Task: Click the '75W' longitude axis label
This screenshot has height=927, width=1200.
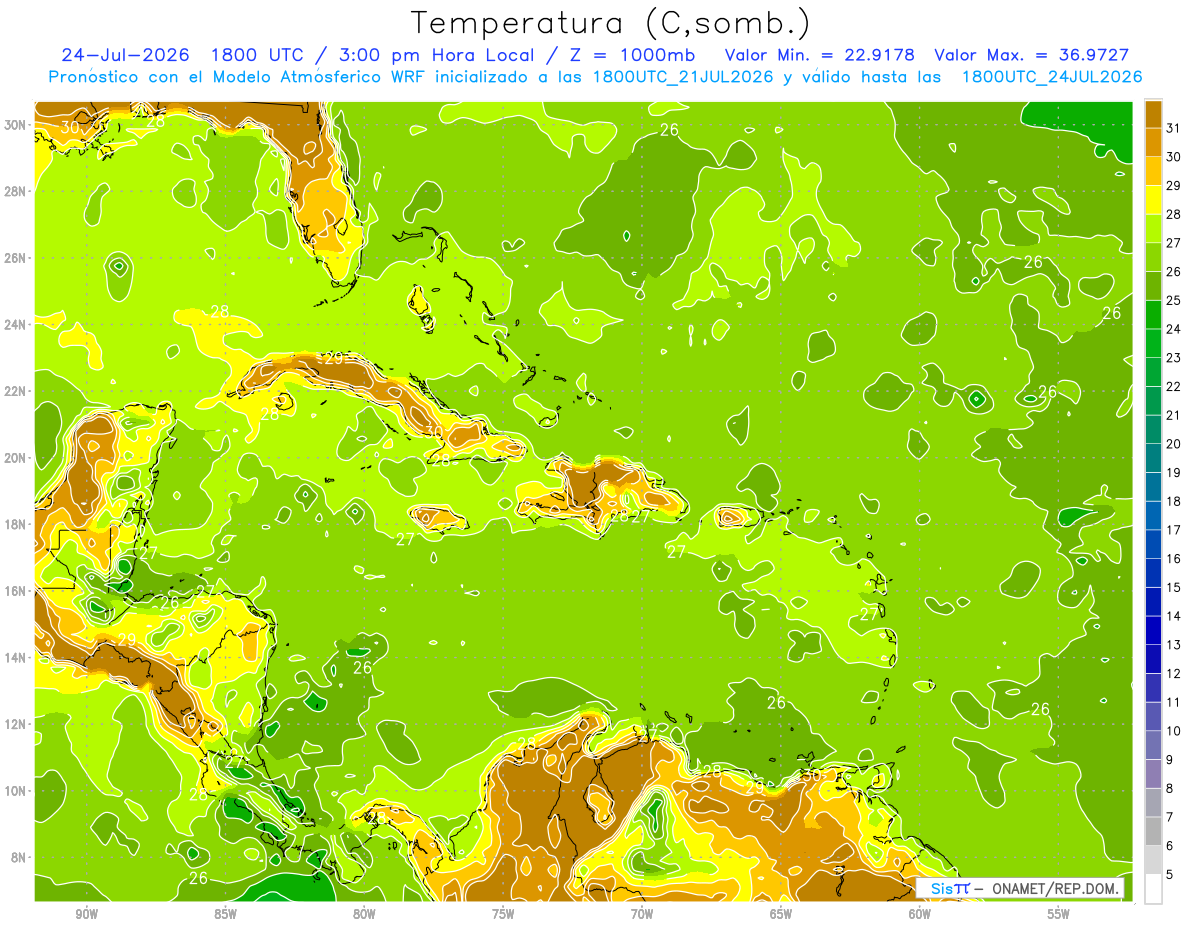Action: 503,914
